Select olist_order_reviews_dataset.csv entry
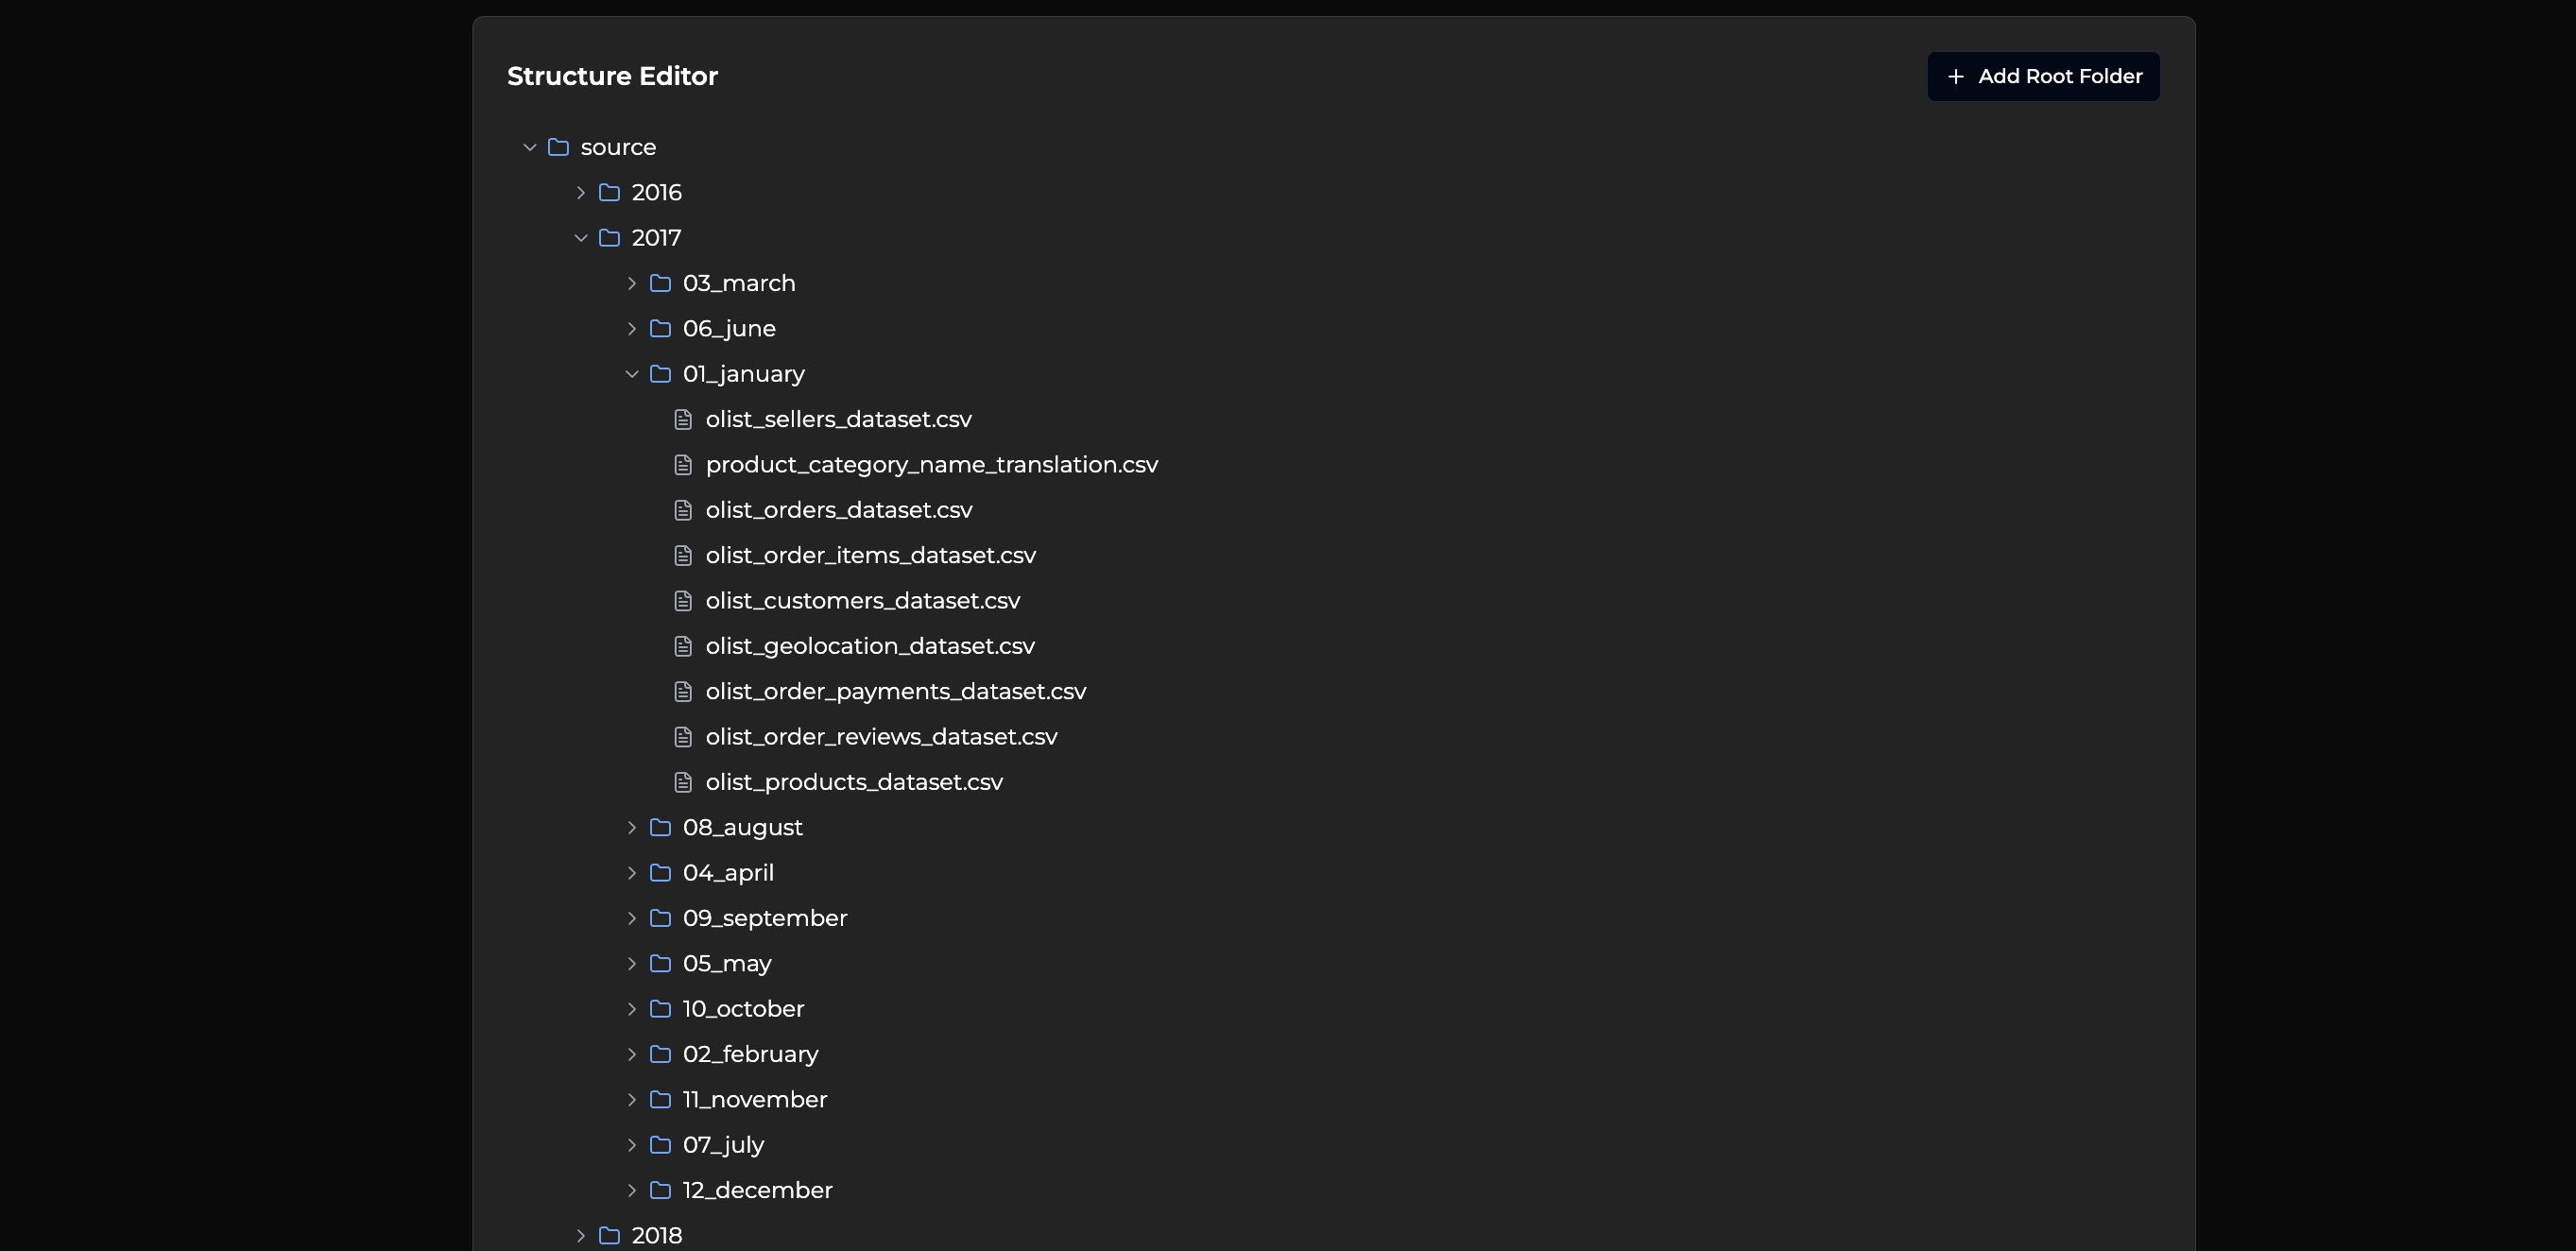 [881, 737]
